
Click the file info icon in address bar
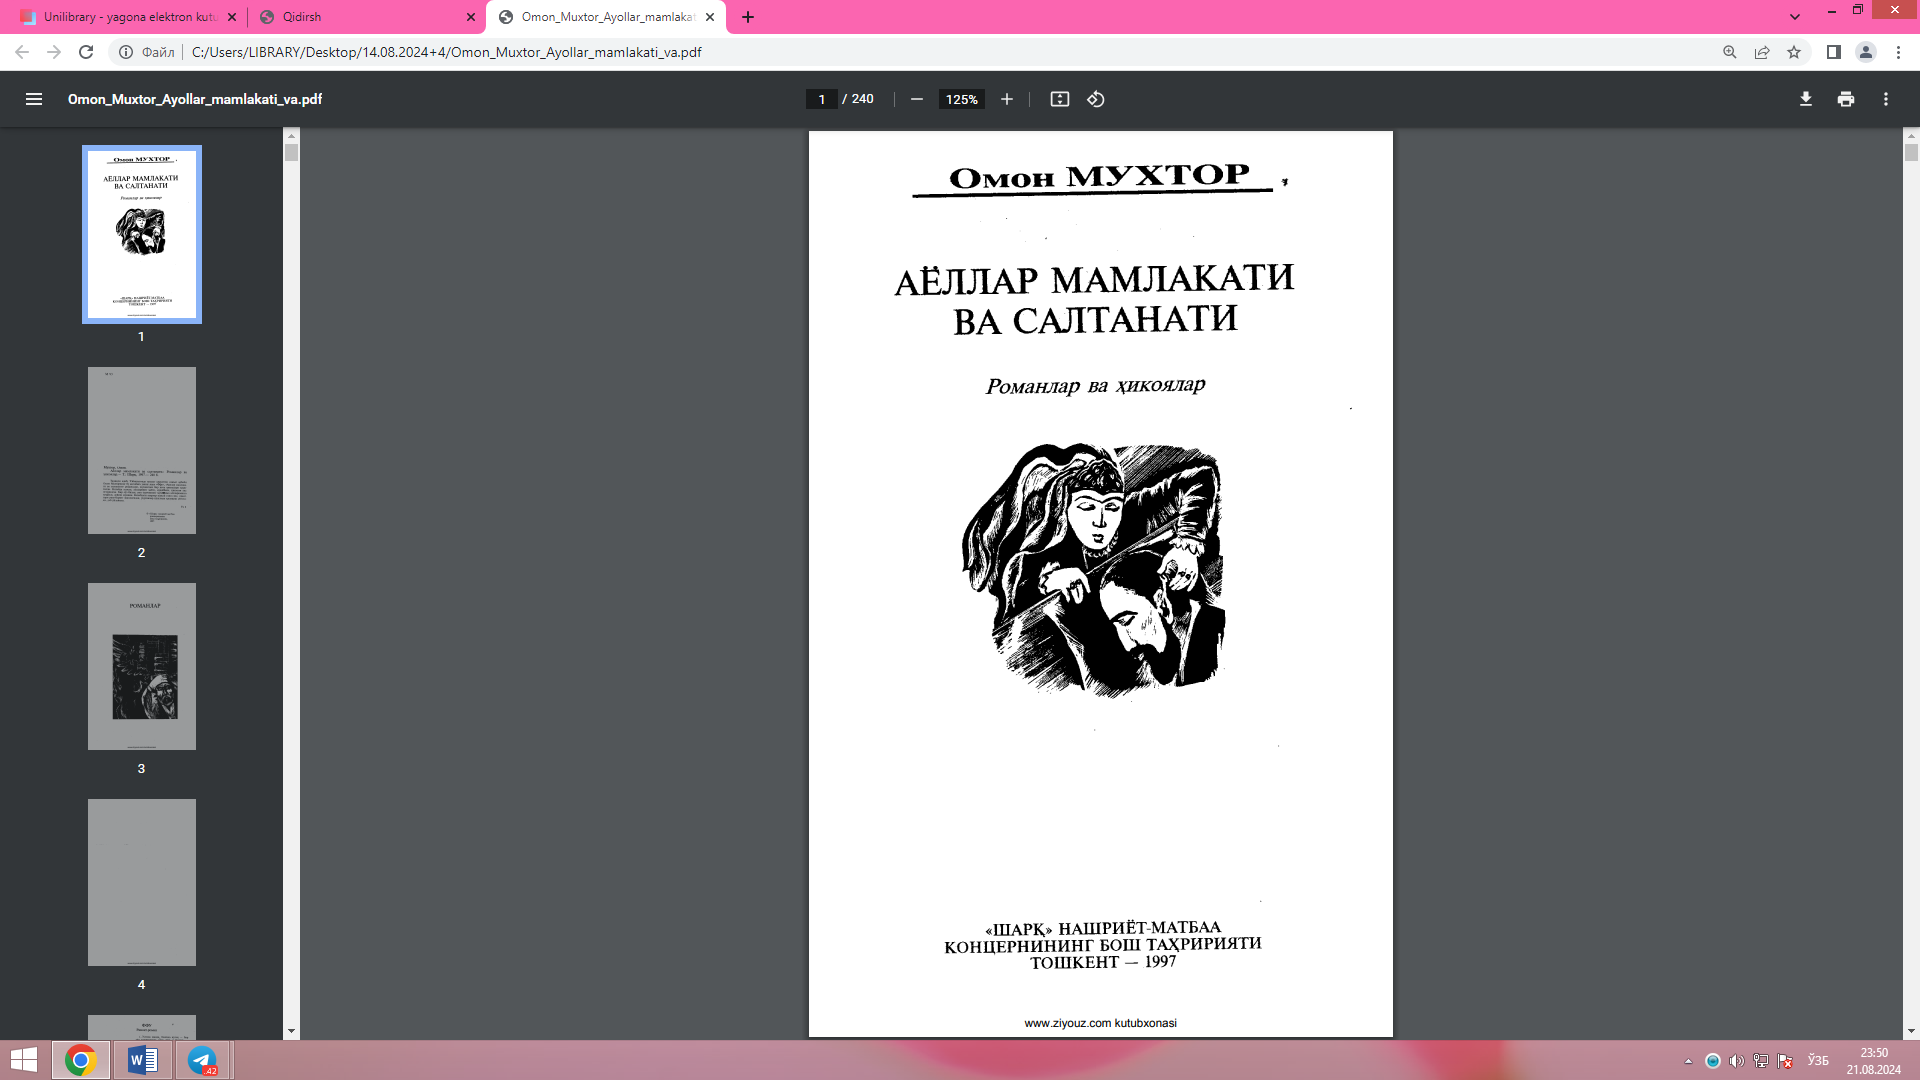point(126,52)
